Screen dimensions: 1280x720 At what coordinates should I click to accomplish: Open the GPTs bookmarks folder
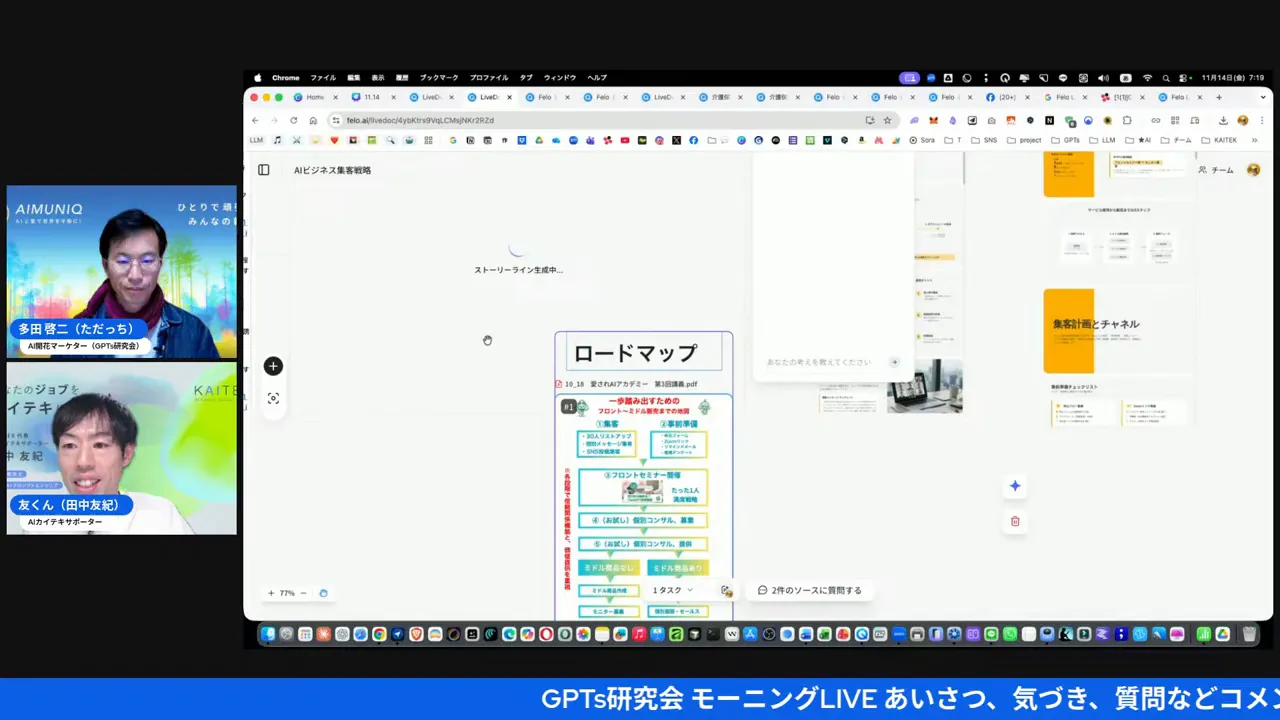pos(1070,140)
